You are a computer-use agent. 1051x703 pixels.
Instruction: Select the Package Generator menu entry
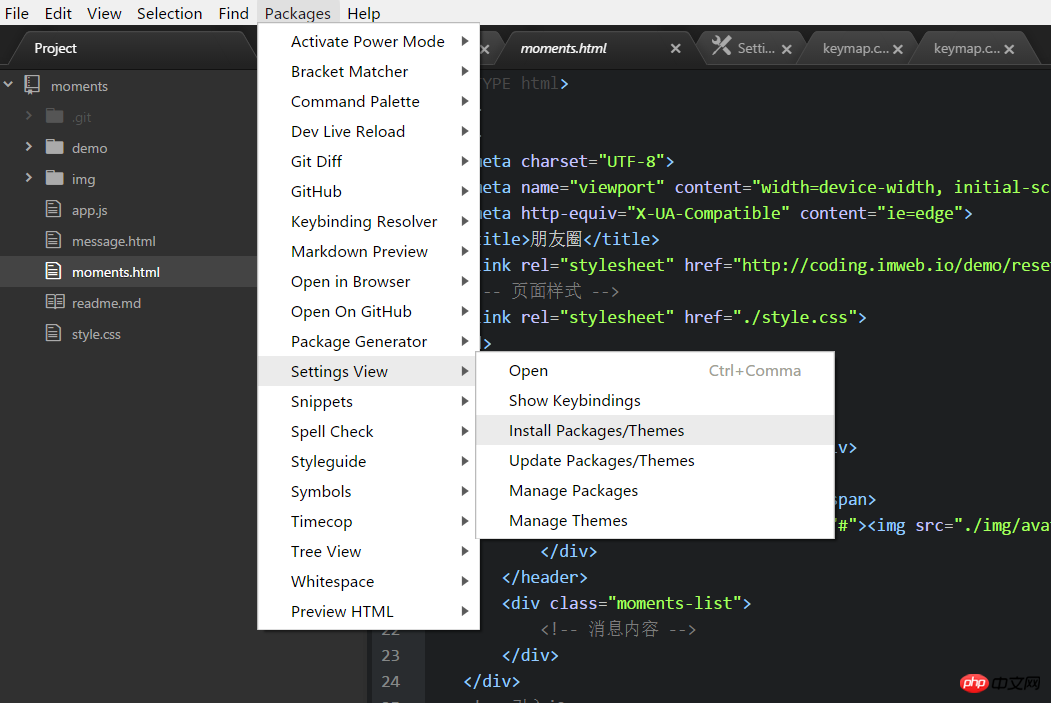(368, 342)
